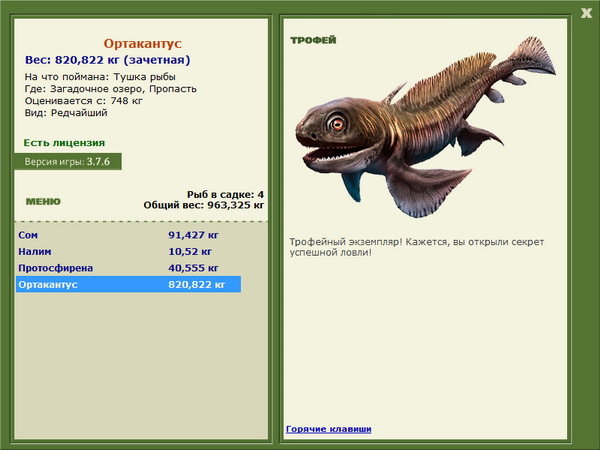Click the Есть лицензия status text

coord(64,143)
